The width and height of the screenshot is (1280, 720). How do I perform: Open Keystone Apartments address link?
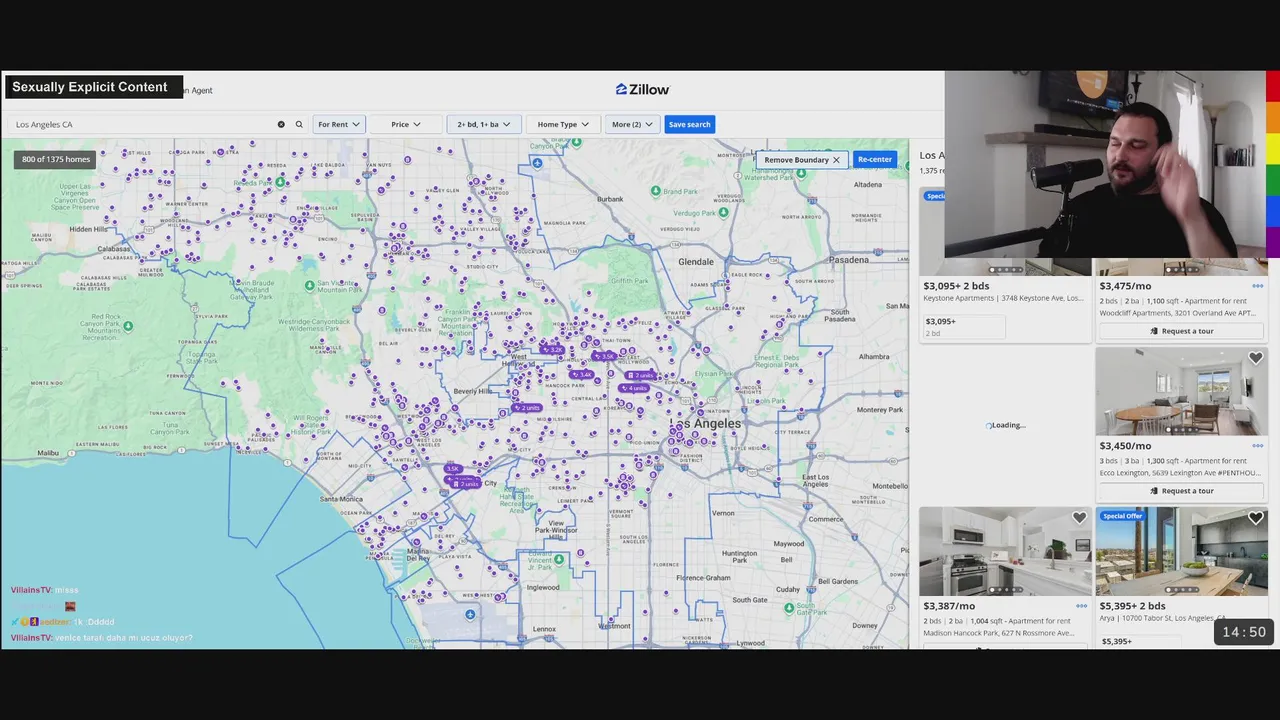[1003, 298]
